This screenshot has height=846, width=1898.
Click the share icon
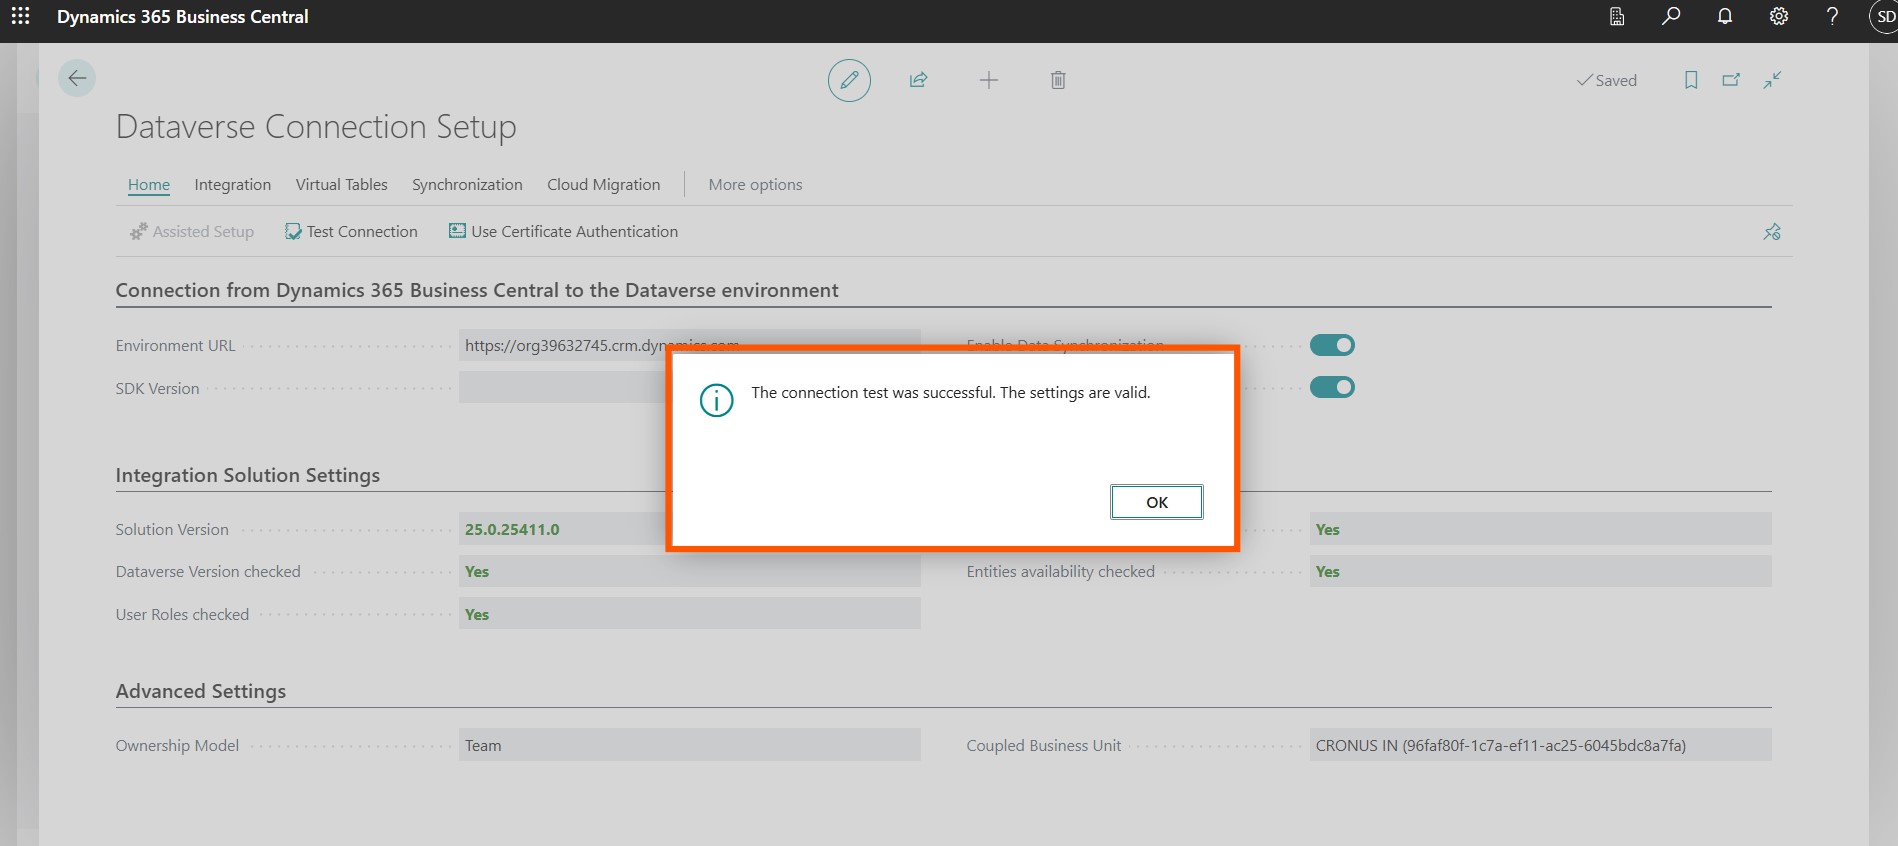(918, 80)
